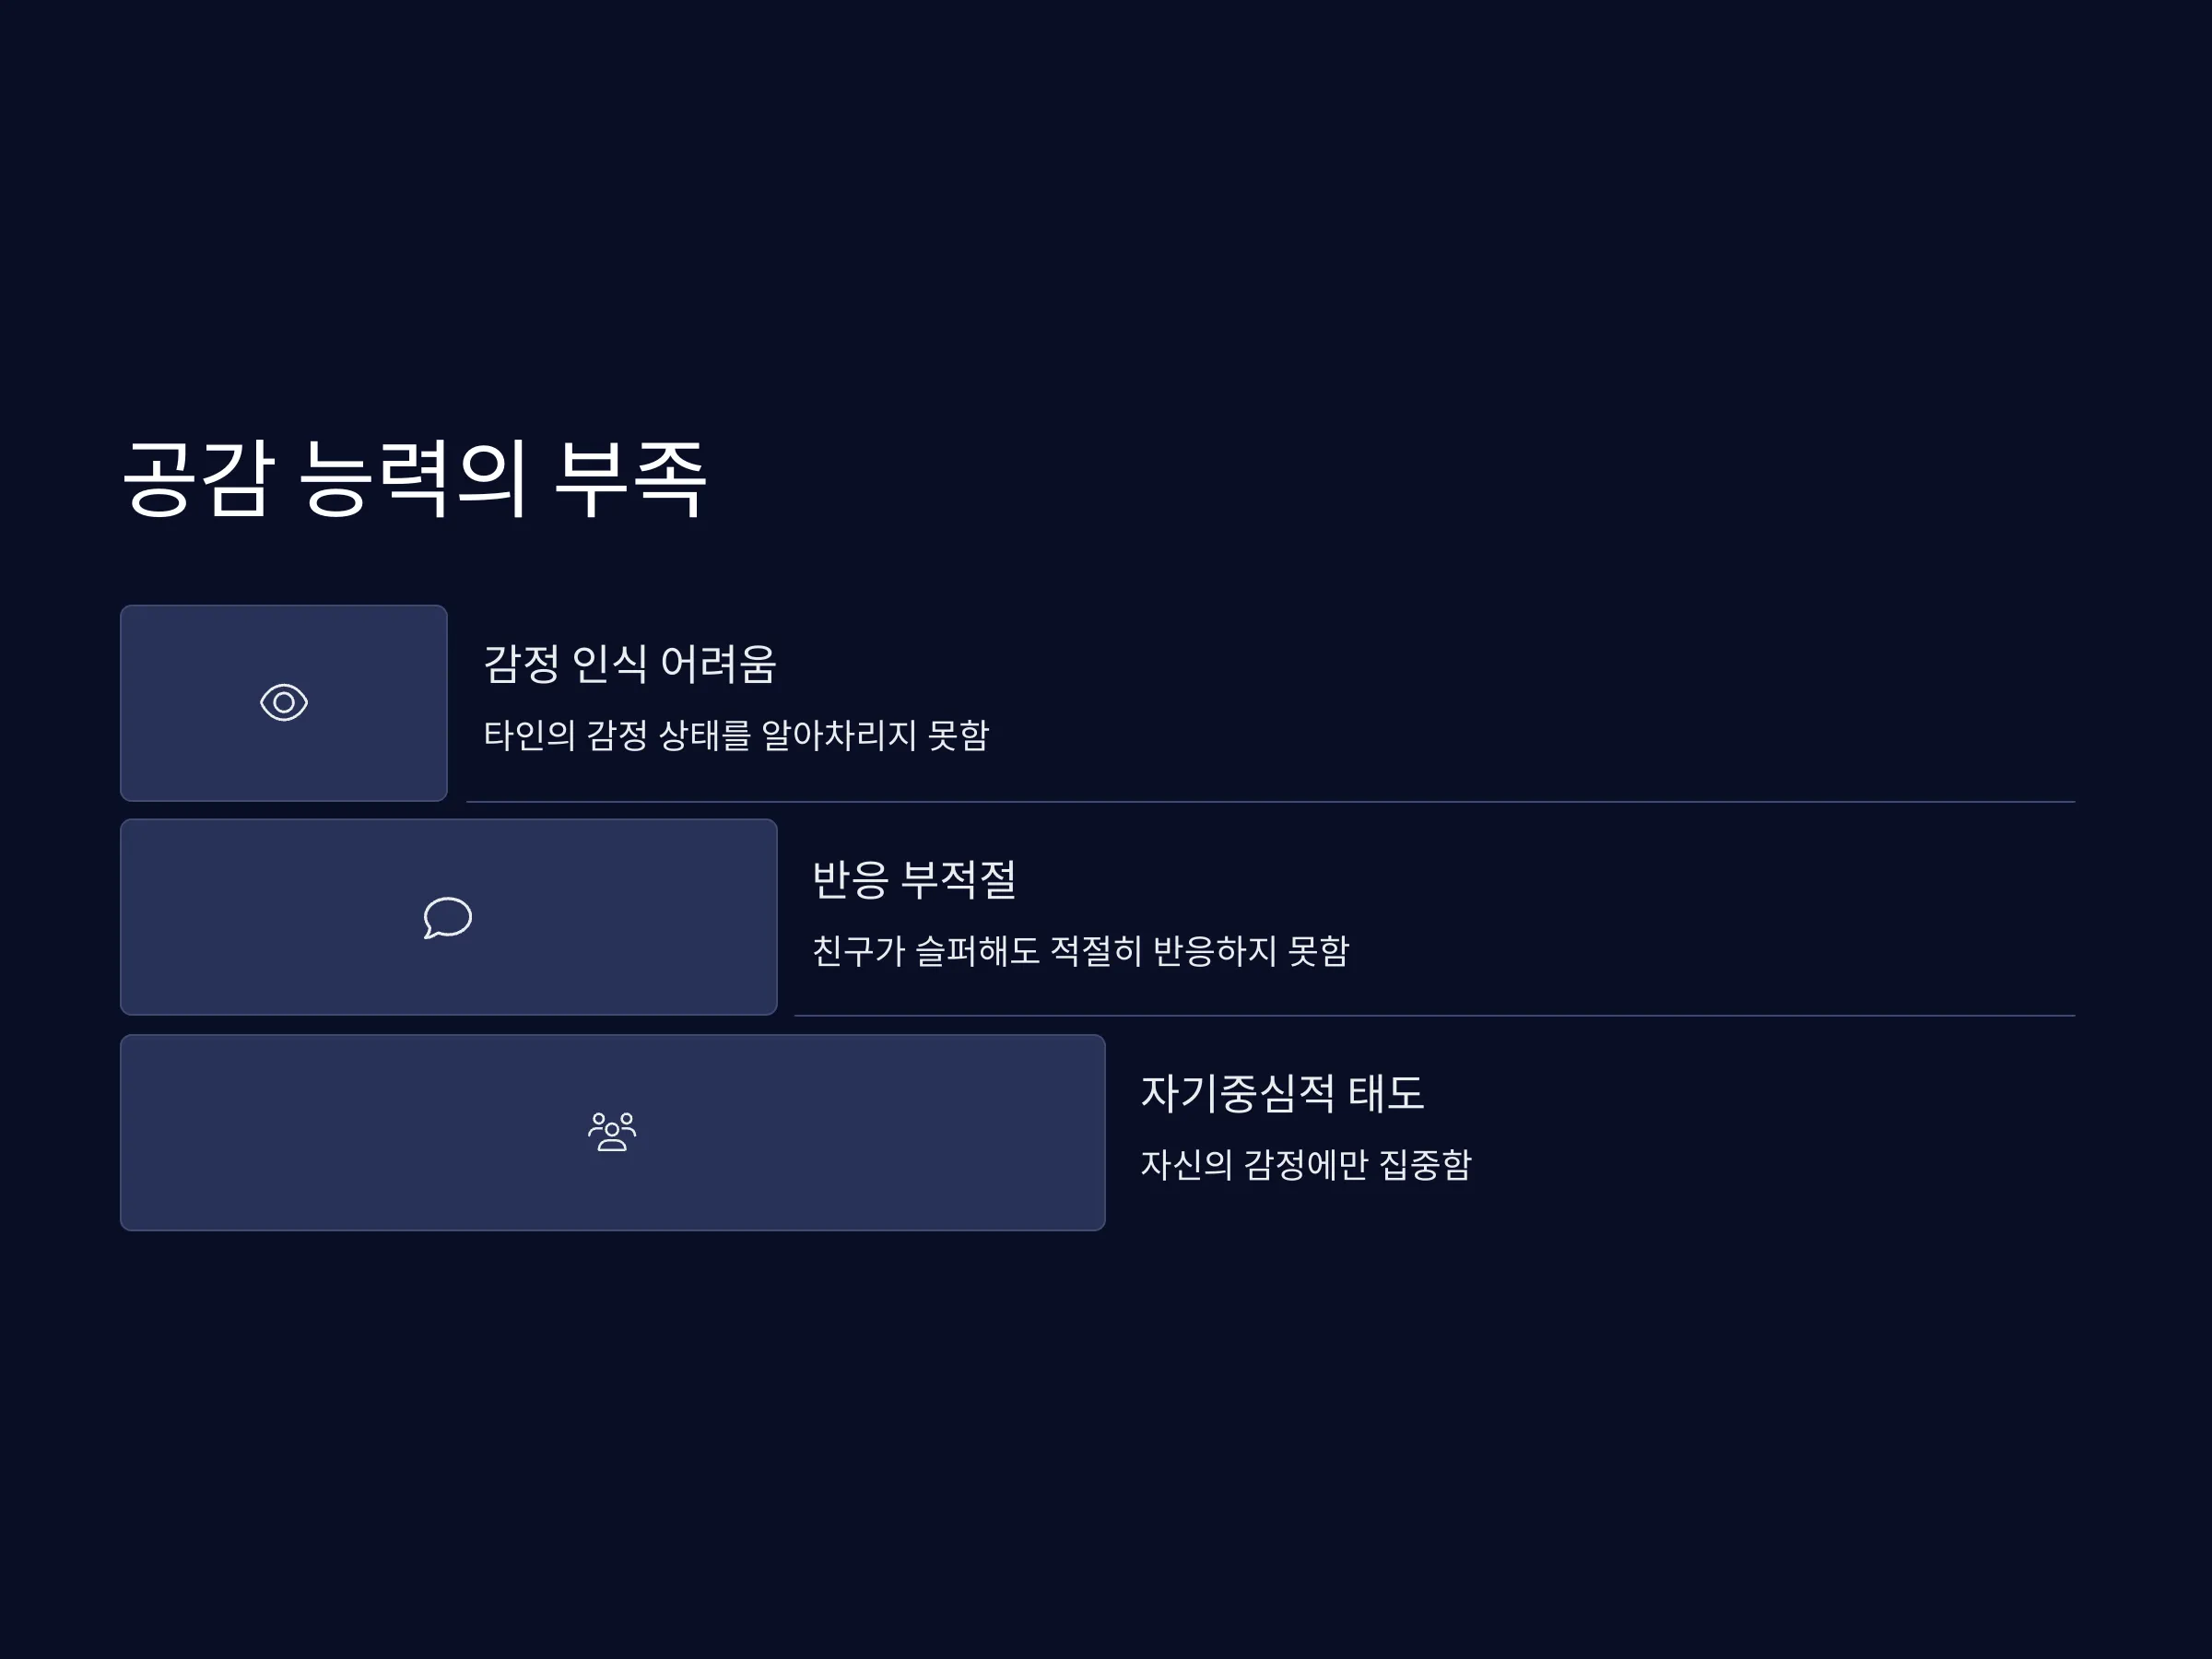Click the word 부족 in the title
The image size is (2212, 1659).
pos(631,479)
